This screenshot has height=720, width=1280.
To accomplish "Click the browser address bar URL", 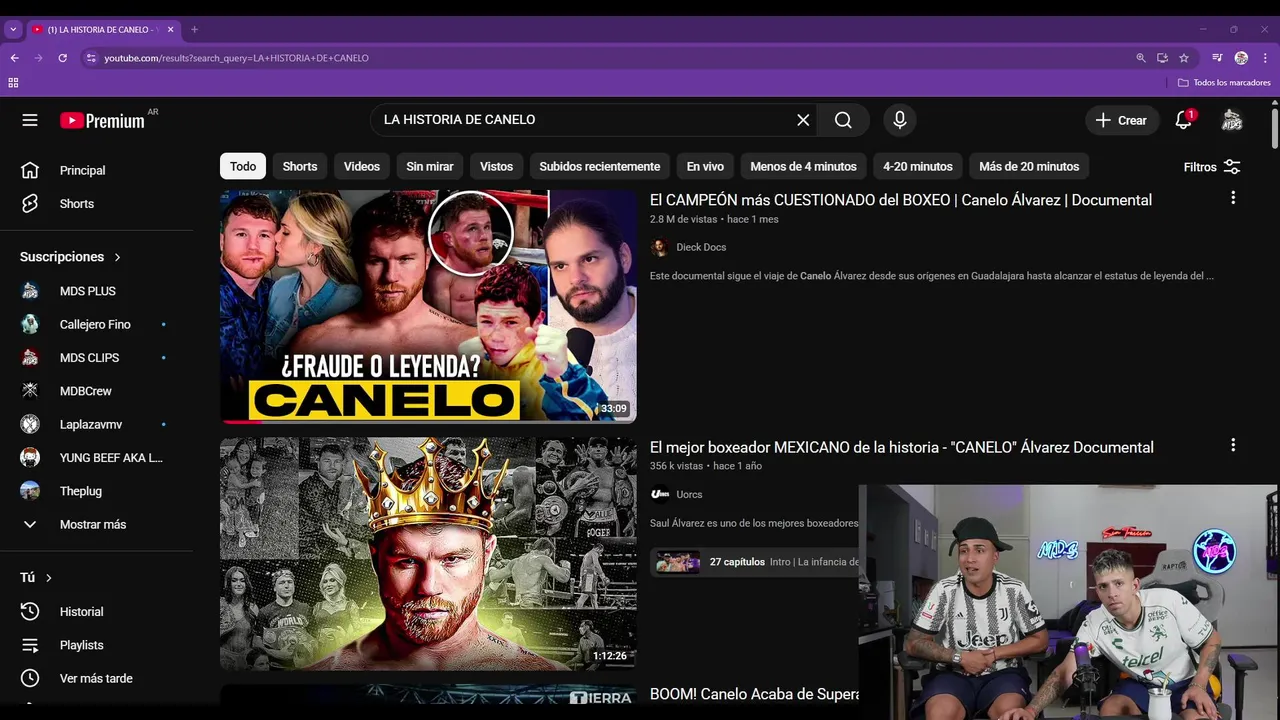I will [236, 58].
